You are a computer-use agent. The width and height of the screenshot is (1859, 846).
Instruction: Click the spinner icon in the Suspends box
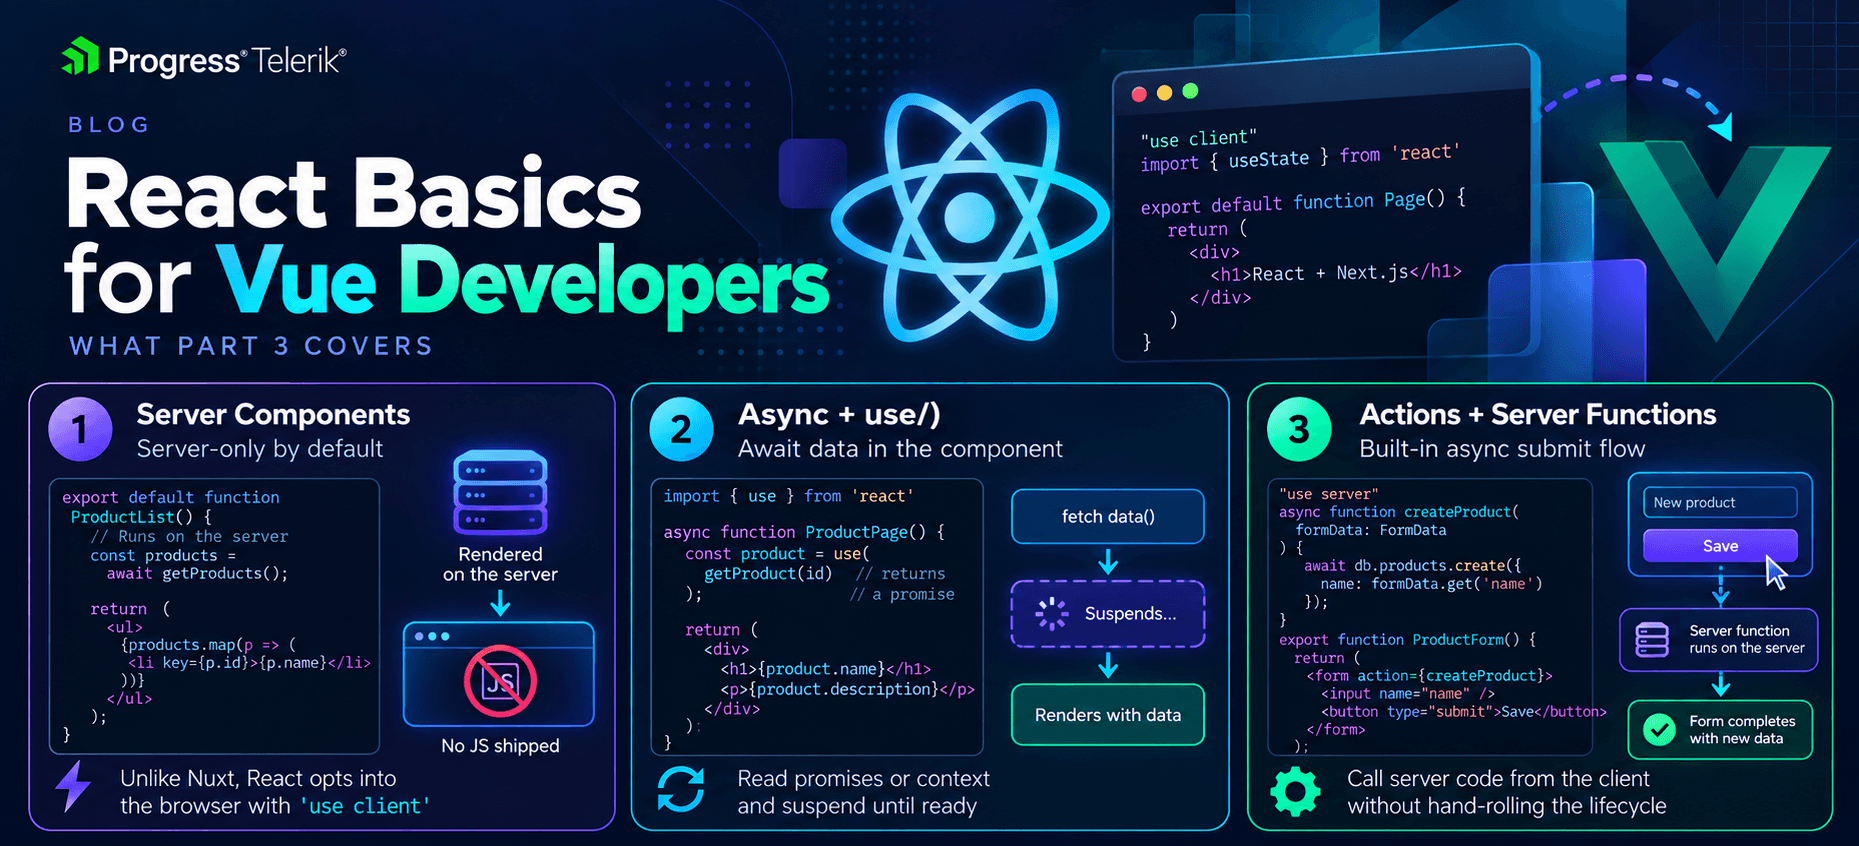pyautogui.click(x=1051, y=613)
